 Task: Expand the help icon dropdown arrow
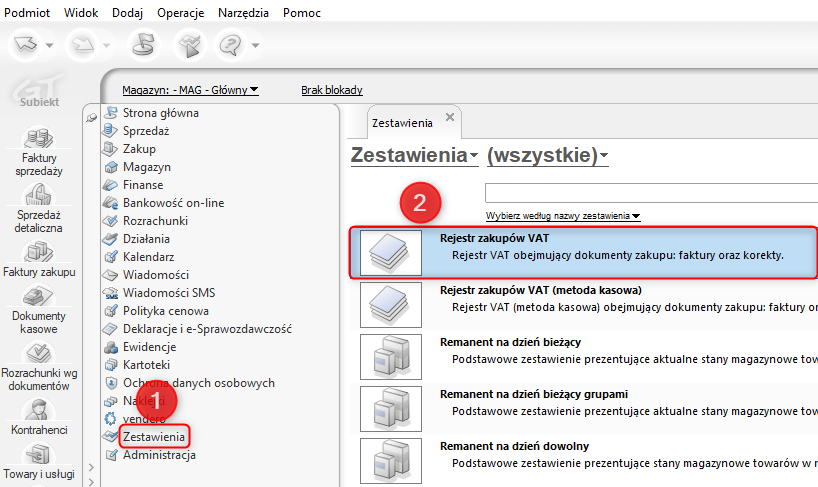[256, 45]
